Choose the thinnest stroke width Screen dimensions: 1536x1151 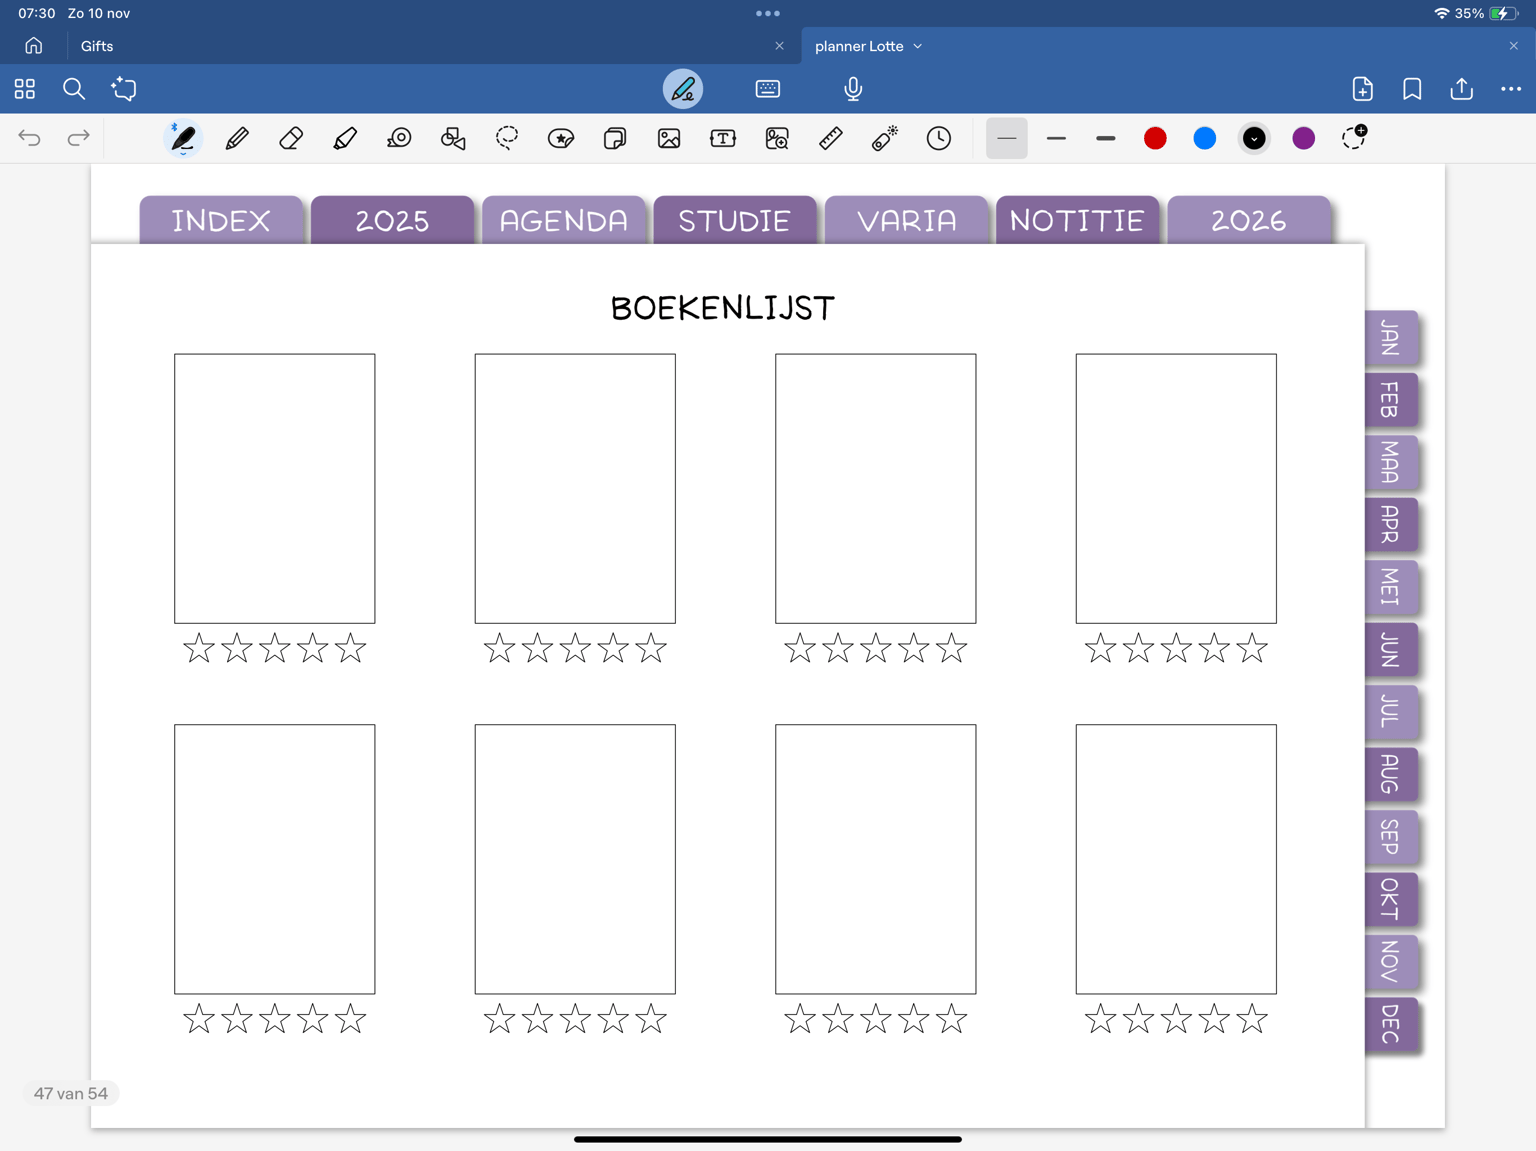[1007, 138]
